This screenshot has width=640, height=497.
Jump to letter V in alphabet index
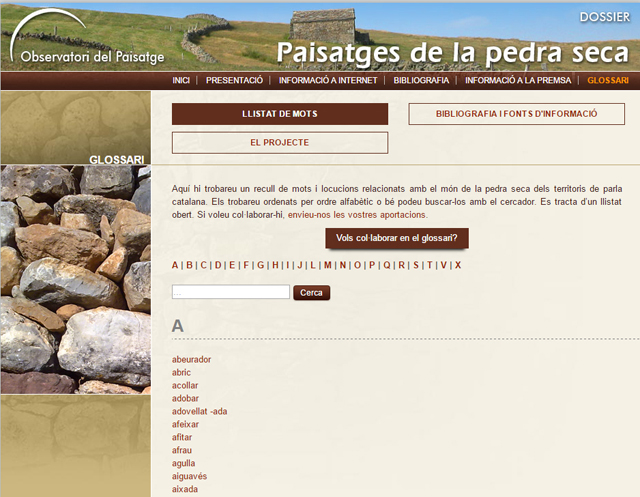[443, 265]
